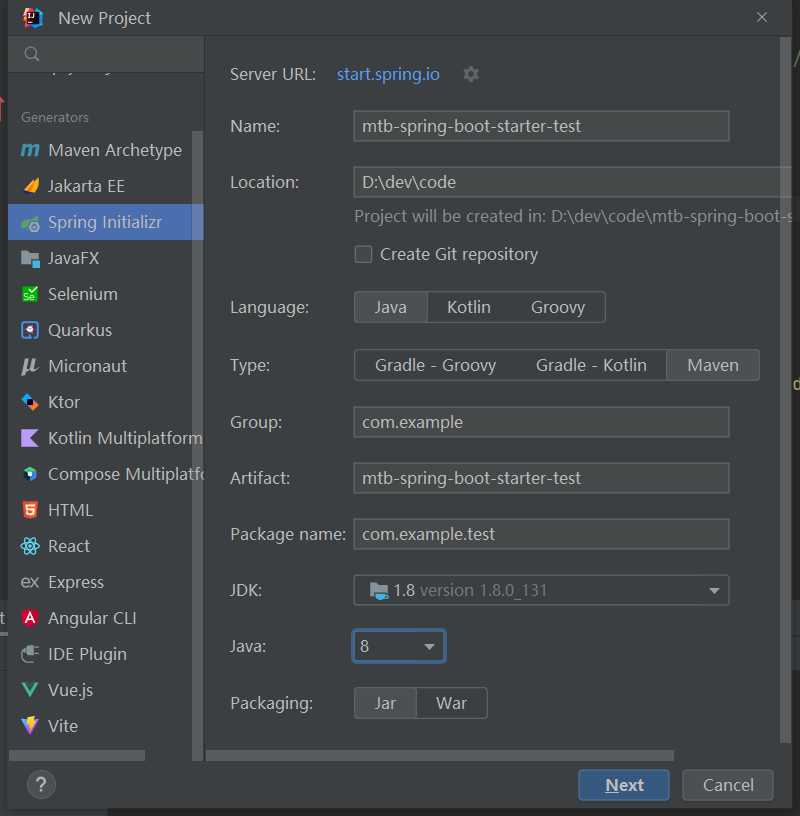Click the Angular CLI icon
Image resolution: width=800 pixels, height=816 pixels.
[x=30, y=618]
